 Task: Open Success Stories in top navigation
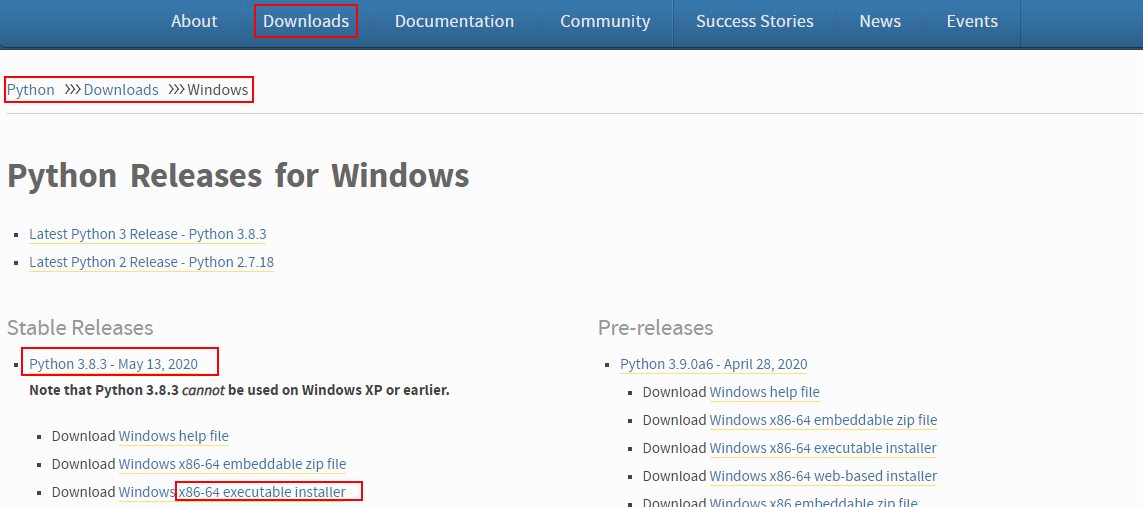754,21
